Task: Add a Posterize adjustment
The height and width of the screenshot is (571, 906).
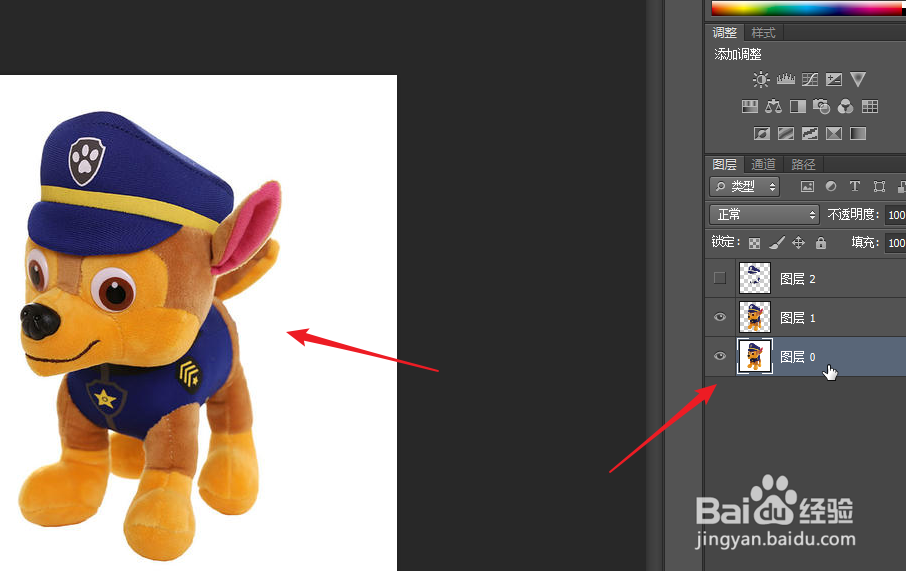Action: coord(785,134)
